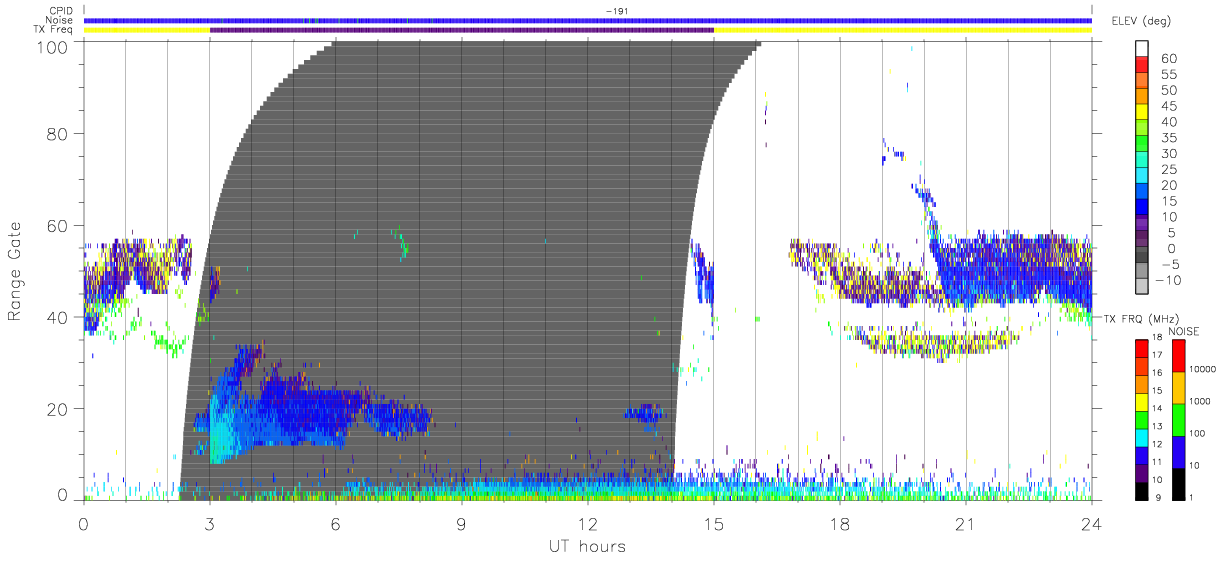Image resolution: width=1228 pixels, height=567 pixels.
Task: Click the 100 tick on NOISE scale
Action: pos(1198,432)
